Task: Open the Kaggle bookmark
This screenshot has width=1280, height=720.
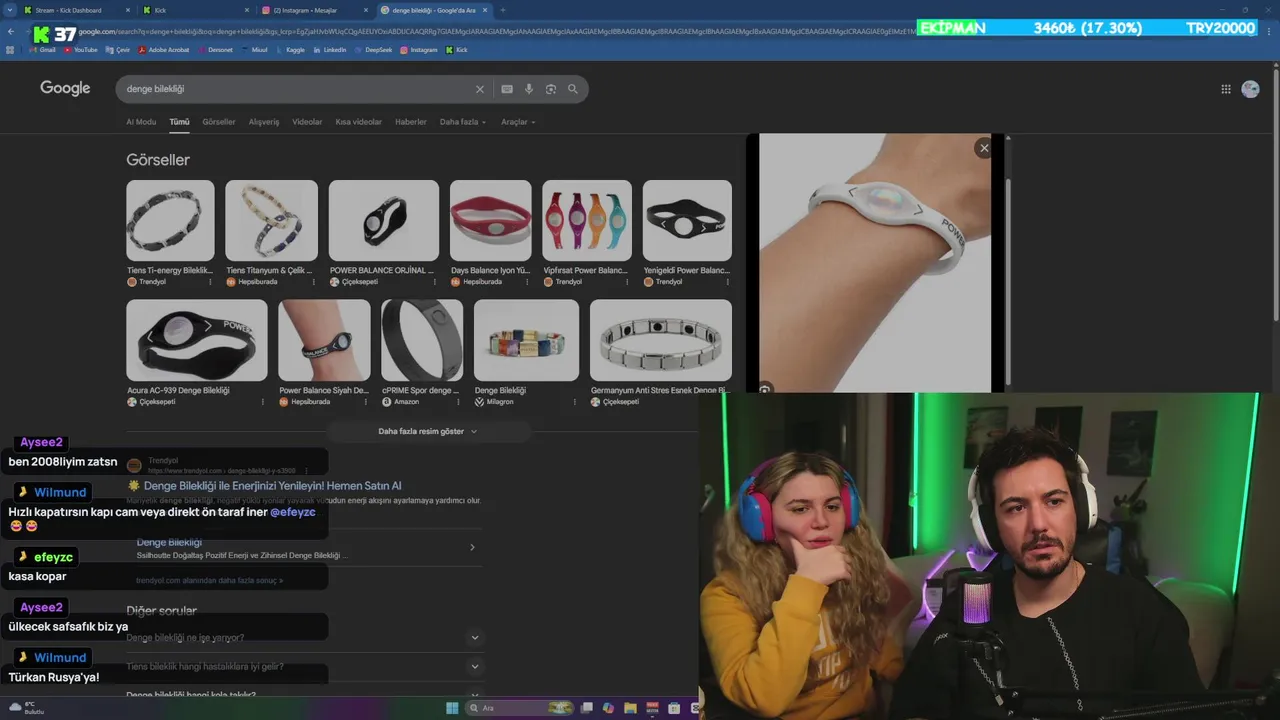Action: pyautogui.click(x=291, y=49)
